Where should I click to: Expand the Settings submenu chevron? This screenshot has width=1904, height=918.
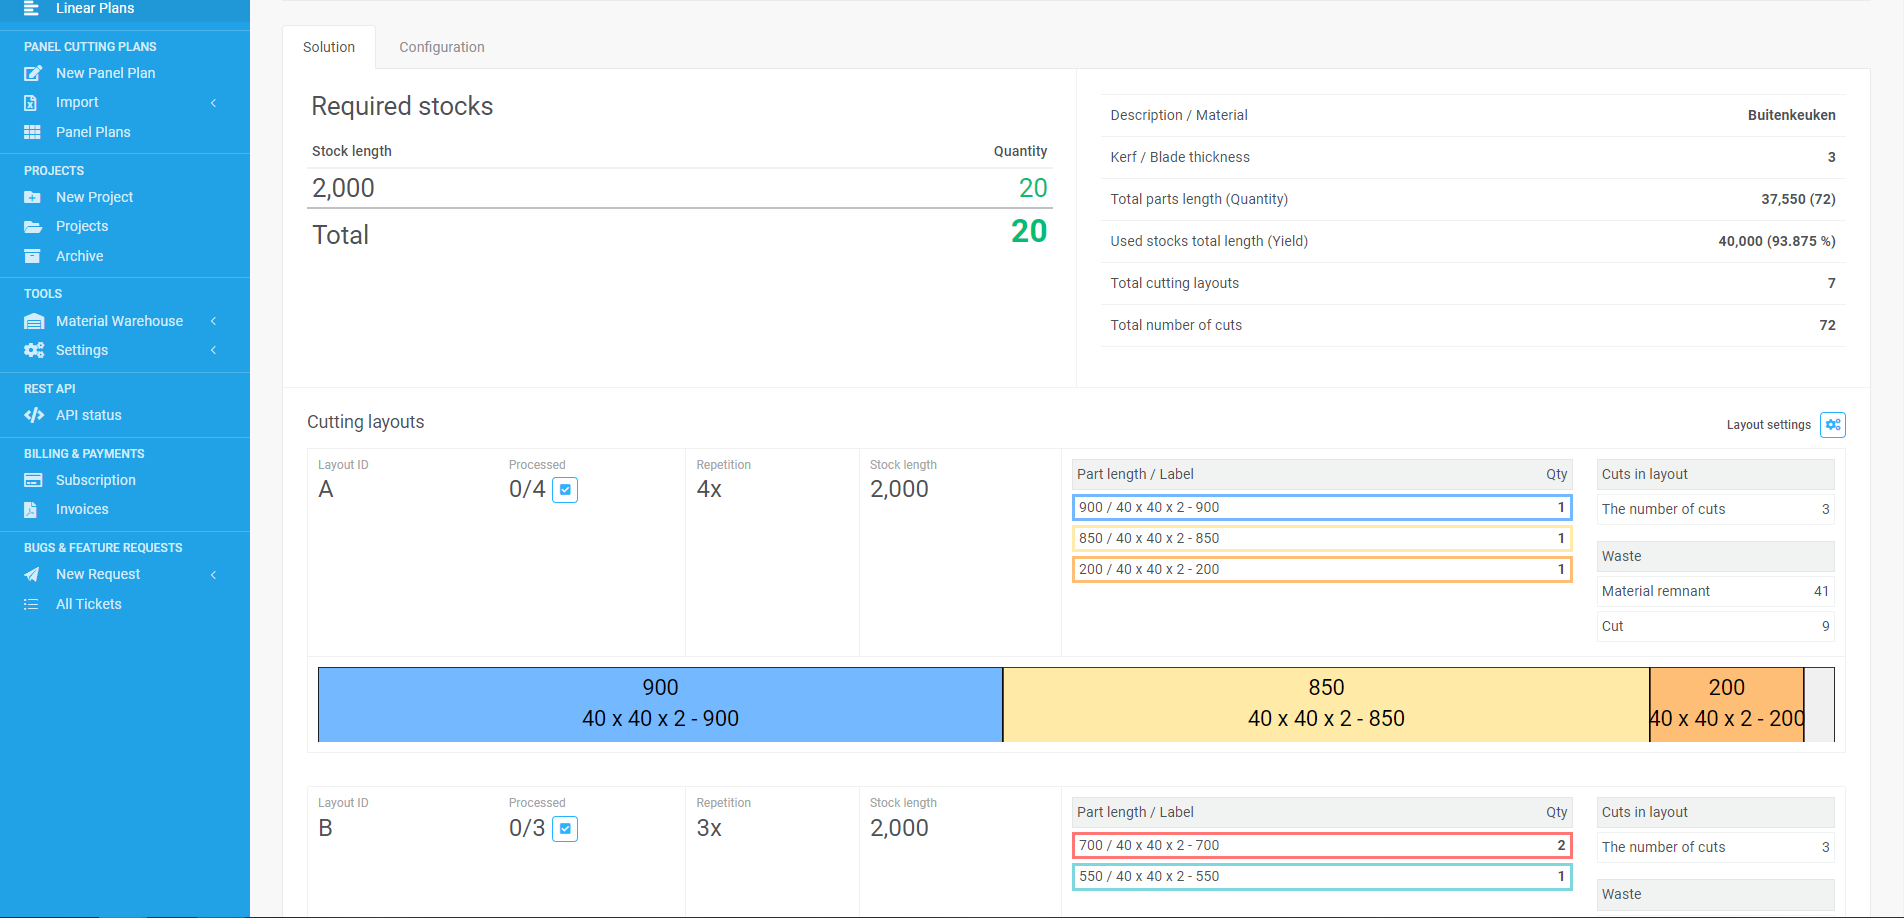pyautogui.click(x=213, y=350)
